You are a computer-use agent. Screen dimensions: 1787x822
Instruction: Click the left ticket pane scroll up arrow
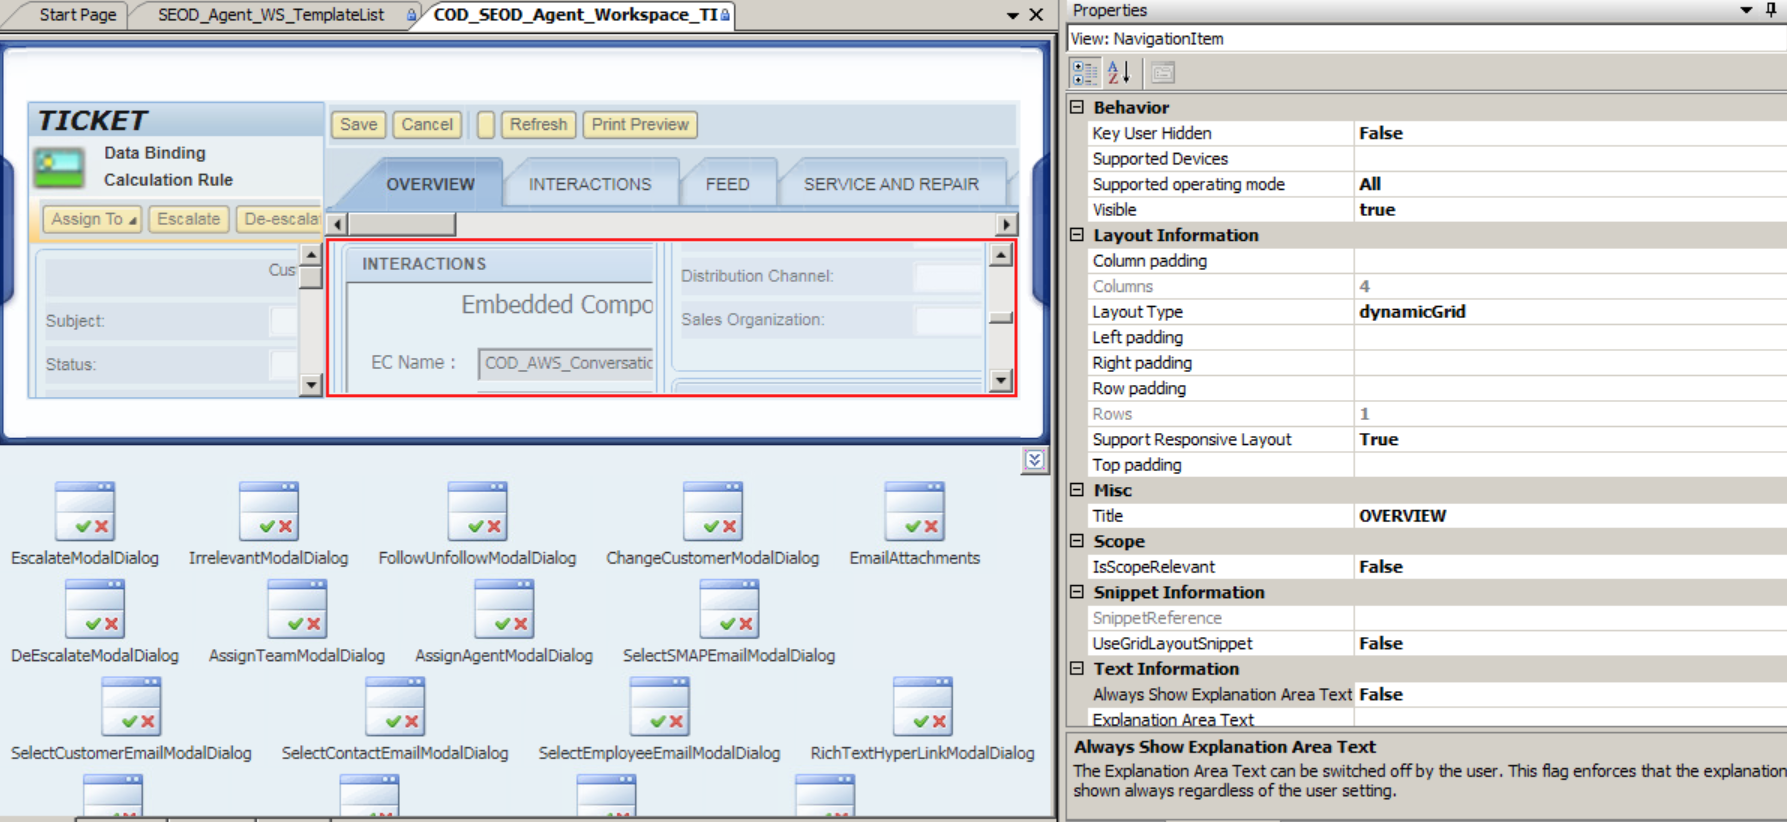tap(311, 255)
